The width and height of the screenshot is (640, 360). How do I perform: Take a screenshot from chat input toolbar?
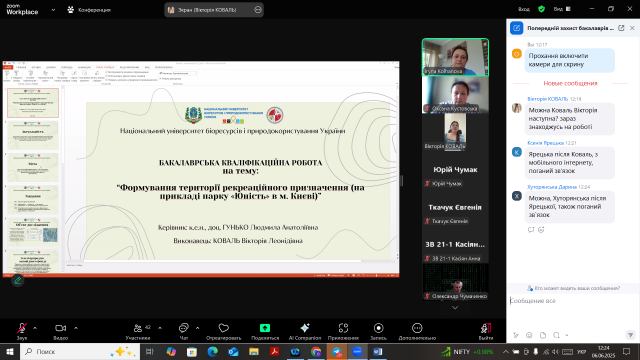tap(556, 335)
